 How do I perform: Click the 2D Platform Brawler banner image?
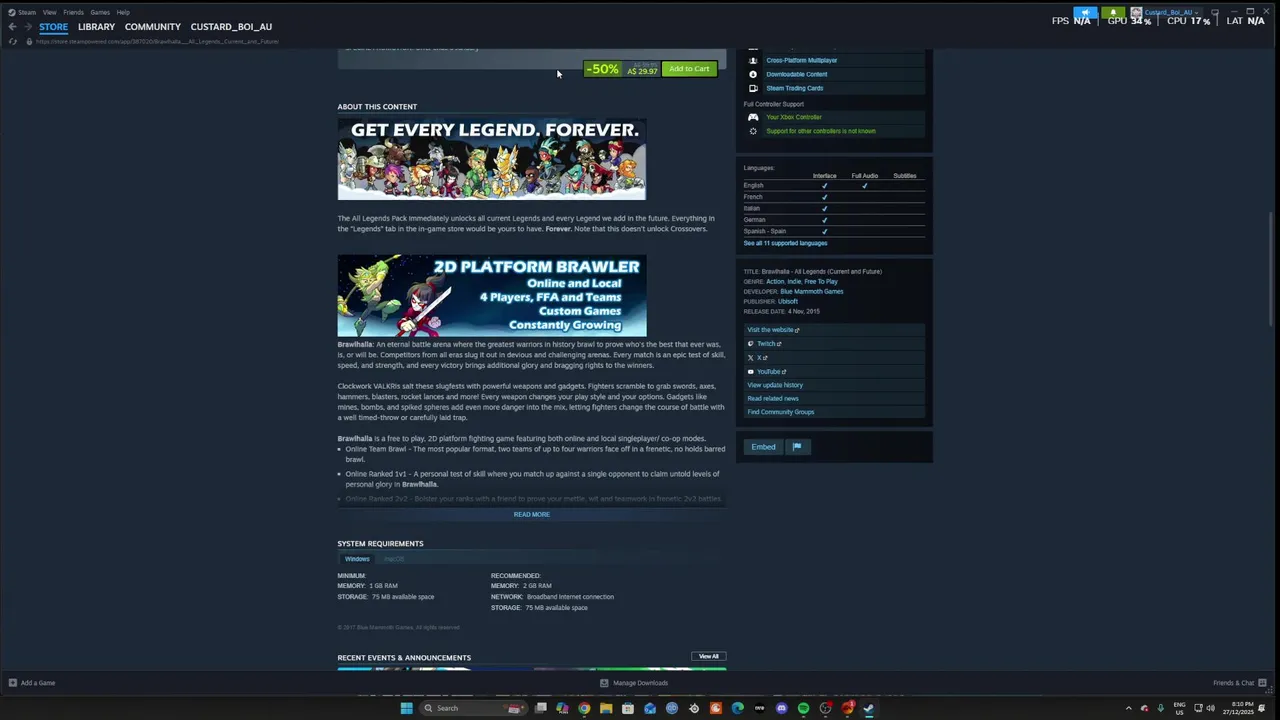tap(492, 296)
